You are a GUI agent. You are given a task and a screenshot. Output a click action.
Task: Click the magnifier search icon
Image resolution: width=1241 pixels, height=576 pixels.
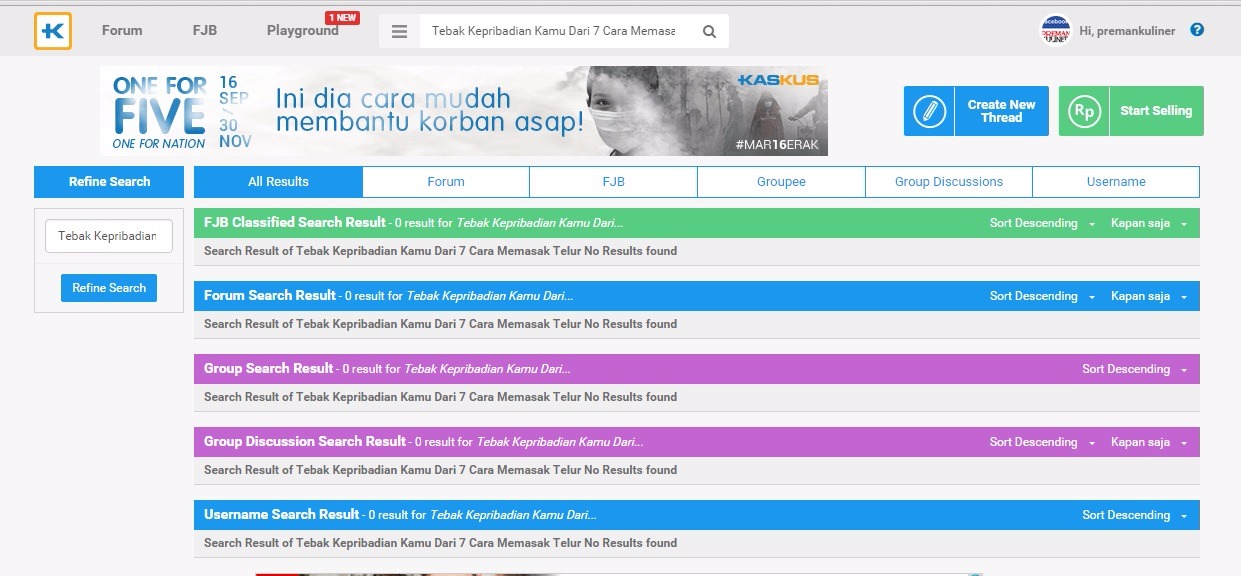pos(709,32)
